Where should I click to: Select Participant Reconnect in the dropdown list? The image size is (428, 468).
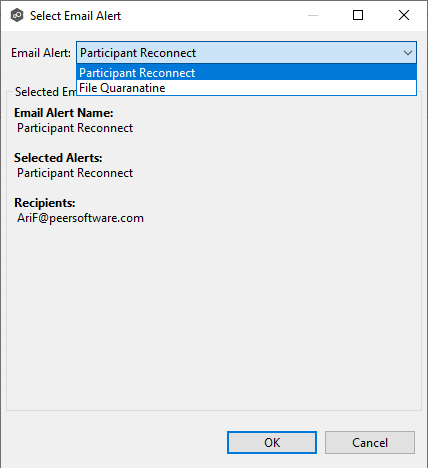click(246, 72)
